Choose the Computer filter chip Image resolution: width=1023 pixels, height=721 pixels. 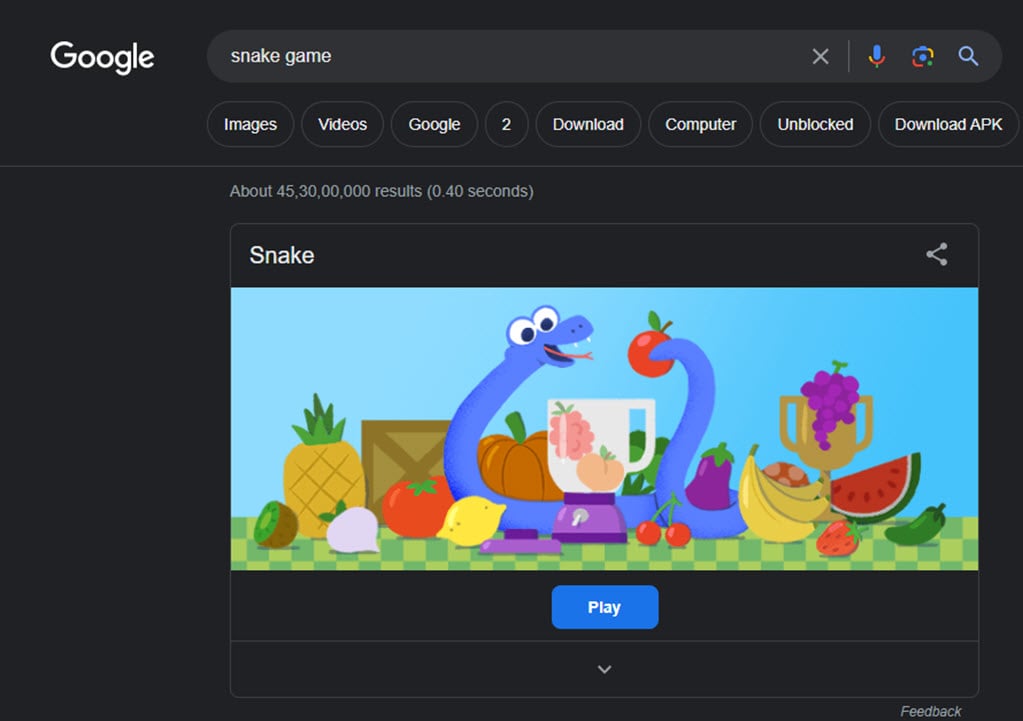700,125
